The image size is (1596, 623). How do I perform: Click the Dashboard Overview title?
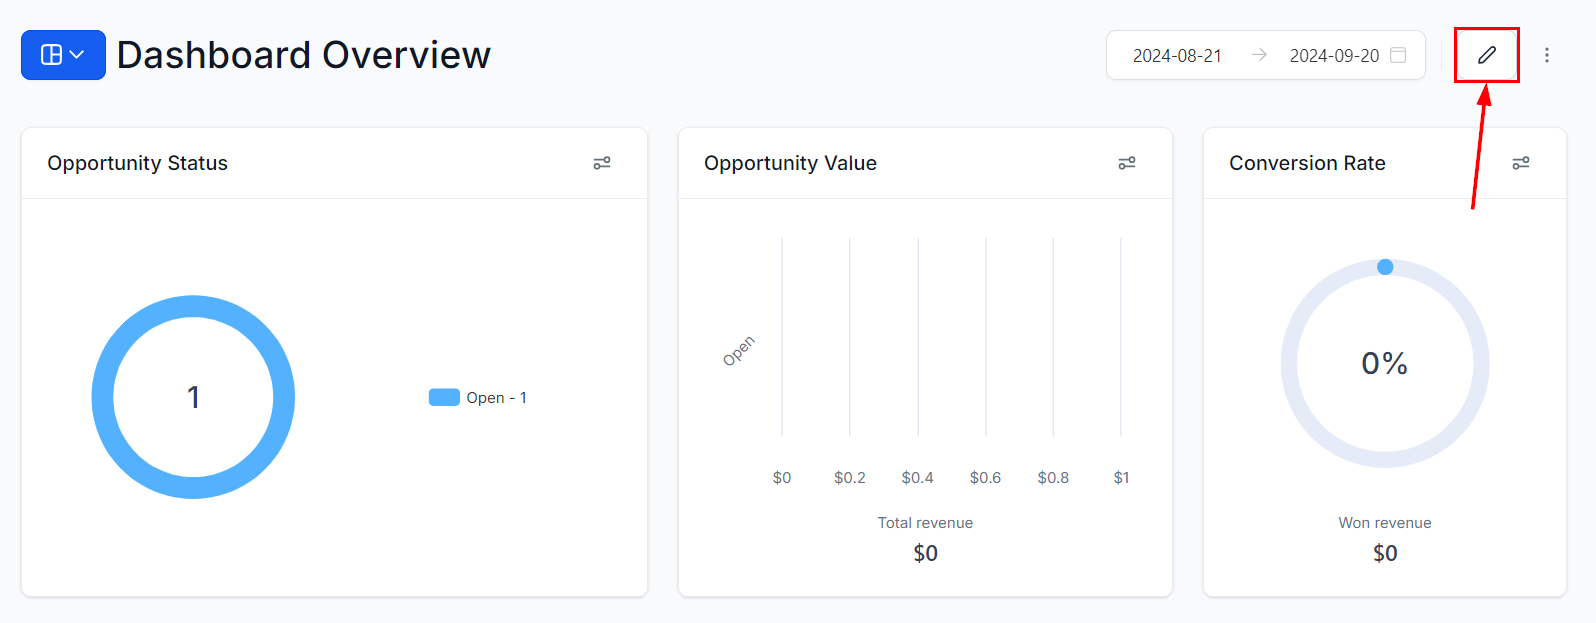pos(304,55)
